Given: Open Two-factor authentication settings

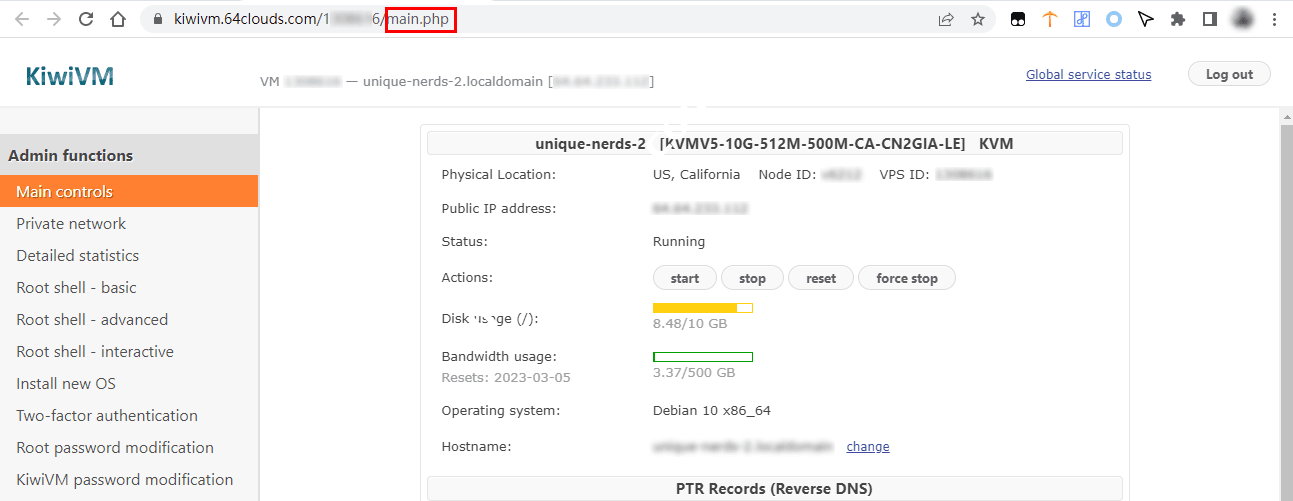Looking at the screenshot, I should click(x=107, y=416).
